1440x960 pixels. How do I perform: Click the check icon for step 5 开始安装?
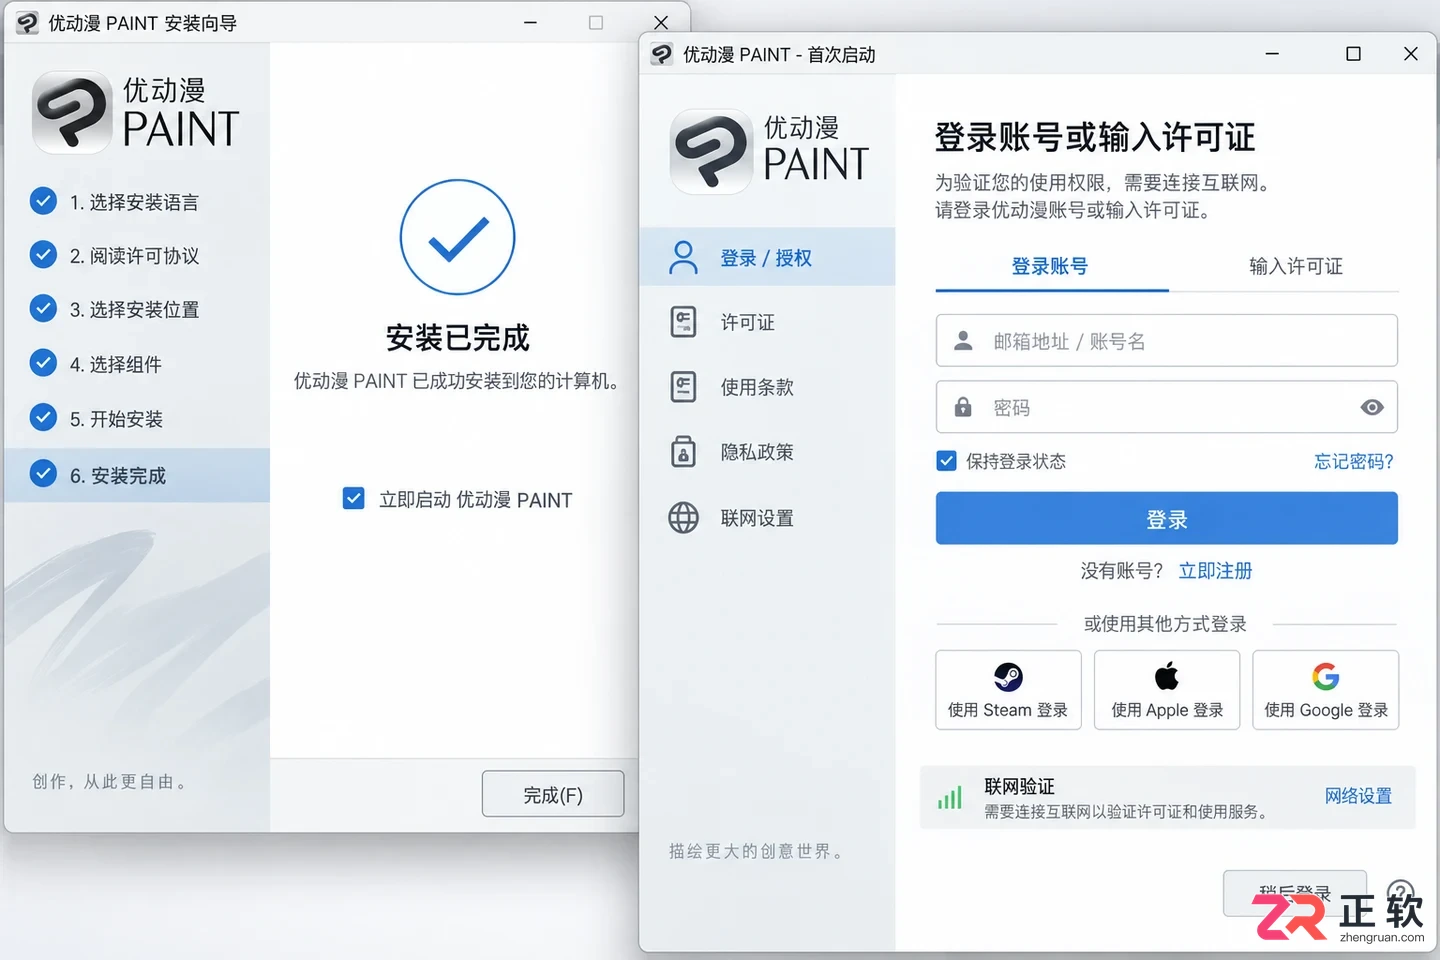pos(43,417)
